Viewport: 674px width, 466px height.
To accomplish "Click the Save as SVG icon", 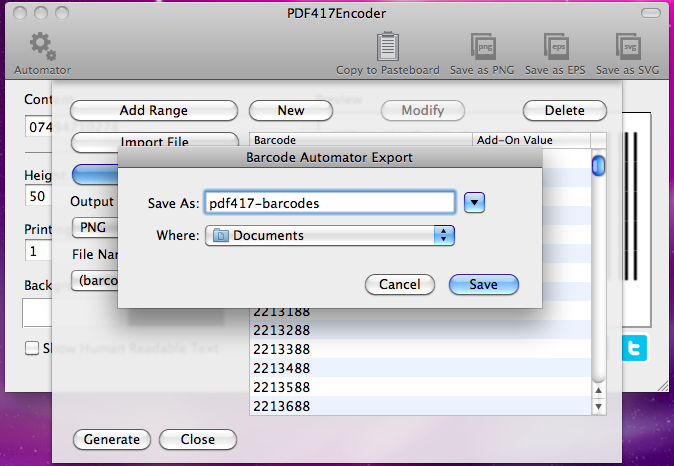I will [x=628, y=46].
